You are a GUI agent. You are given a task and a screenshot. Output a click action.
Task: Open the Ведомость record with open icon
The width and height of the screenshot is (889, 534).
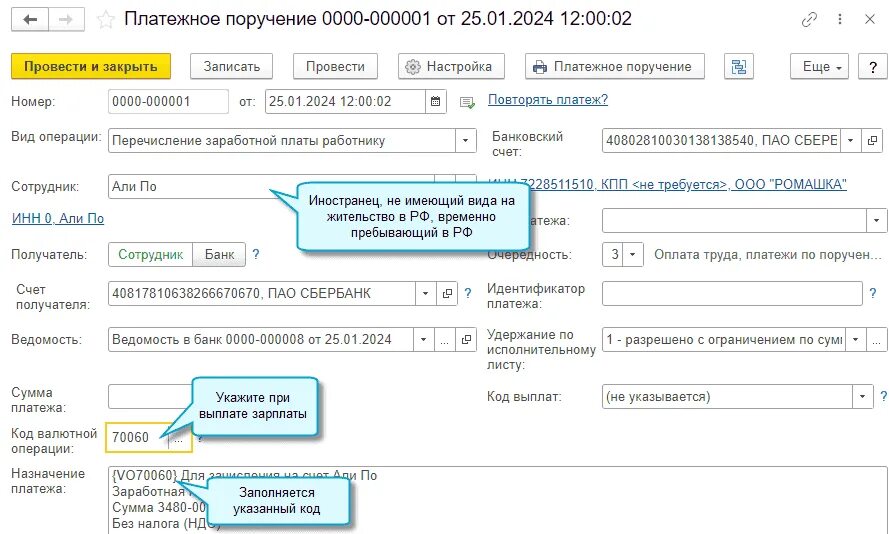(x=466, y=340)
